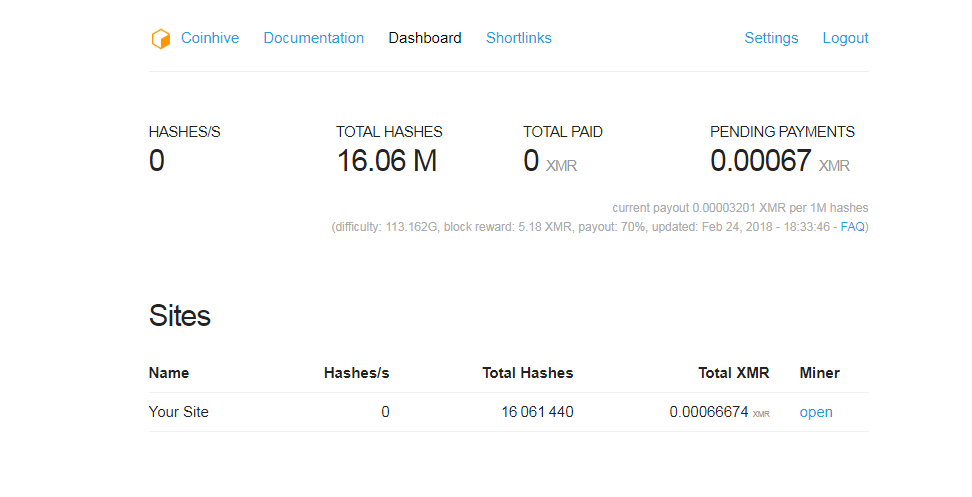
Task: Open the Shortlinks section
Action: point(519,38)
